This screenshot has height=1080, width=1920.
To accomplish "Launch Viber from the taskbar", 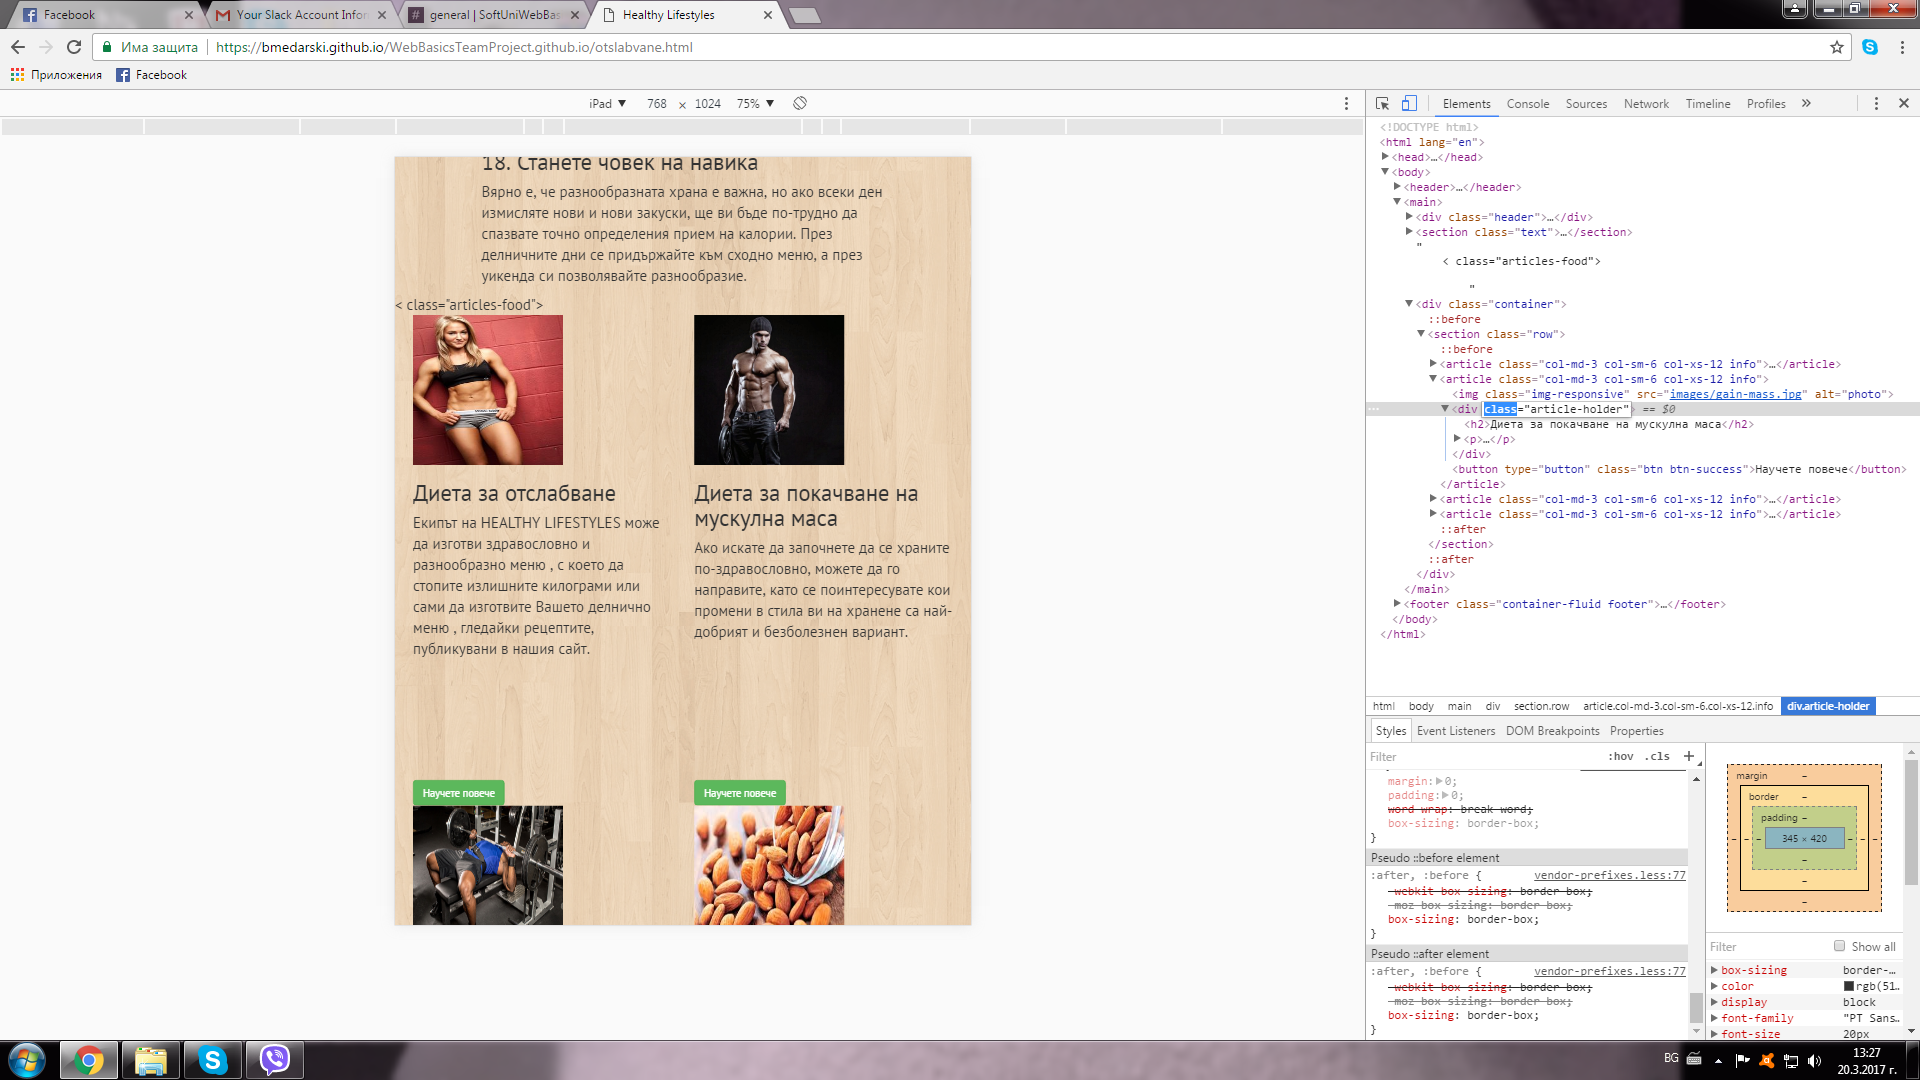I will [274, 1059].
